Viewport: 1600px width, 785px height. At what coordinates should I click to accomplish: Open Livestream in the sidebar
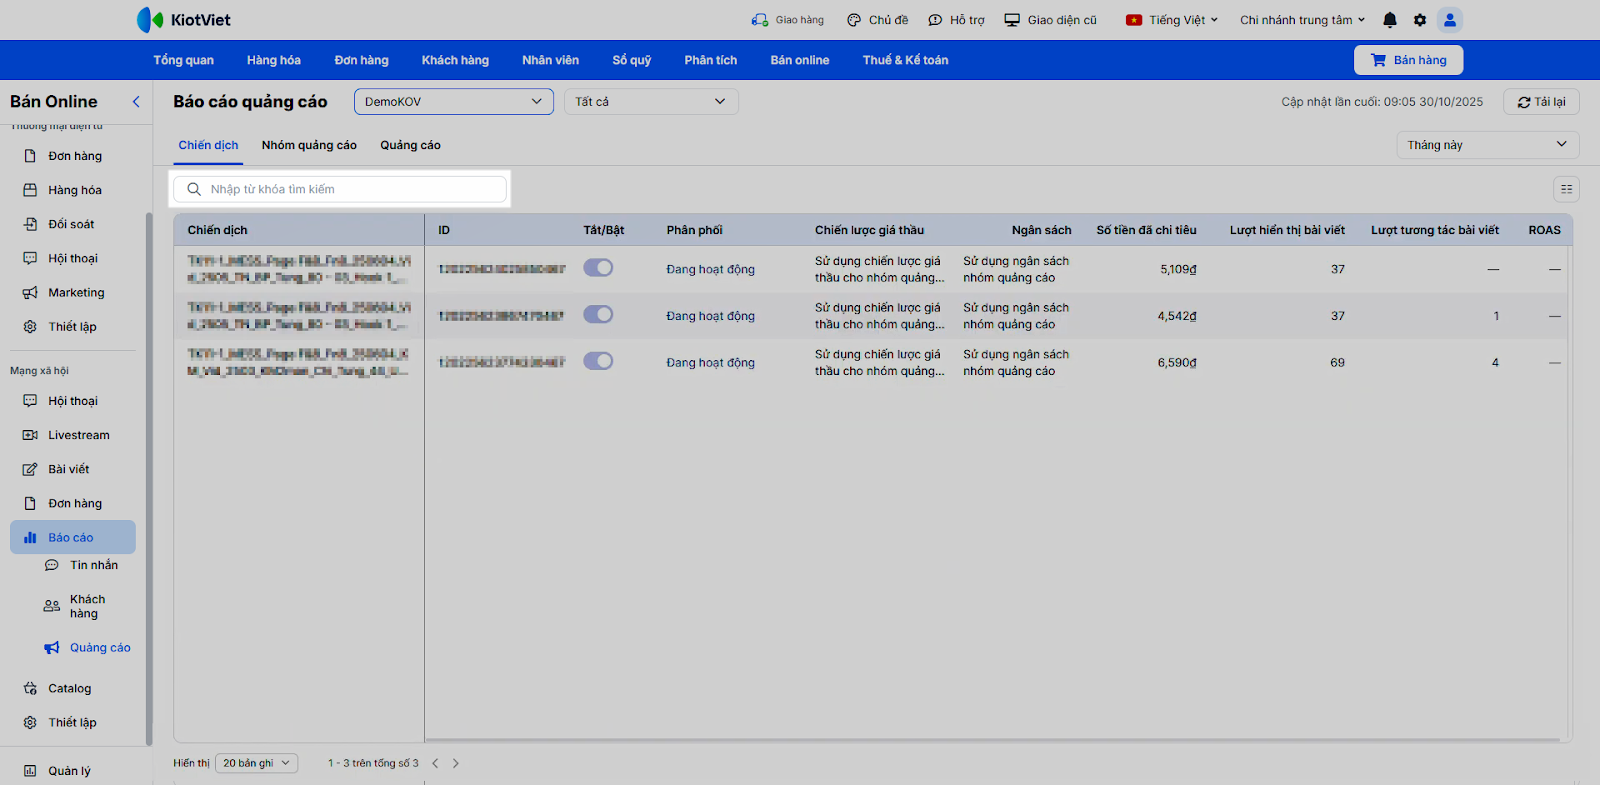pos(78,435)
